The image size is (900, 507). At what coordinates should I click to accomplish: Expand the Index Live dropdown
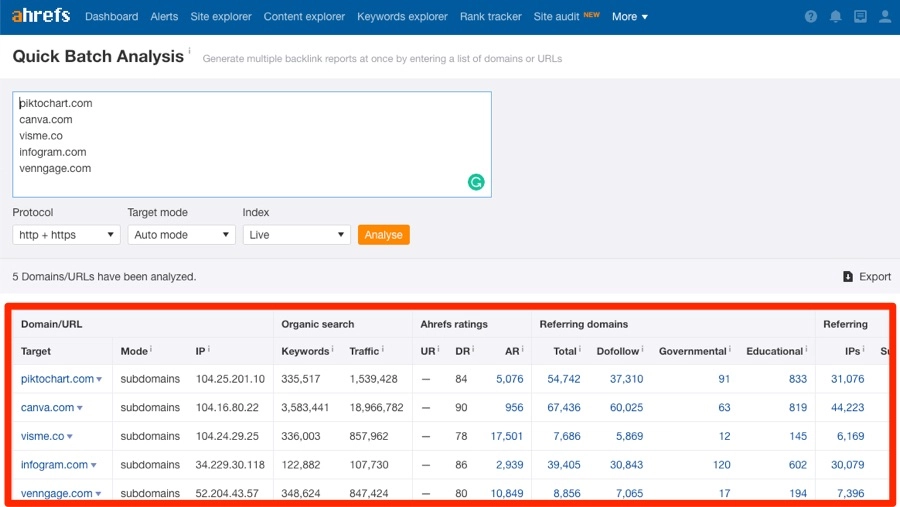(x=296, y=235)
